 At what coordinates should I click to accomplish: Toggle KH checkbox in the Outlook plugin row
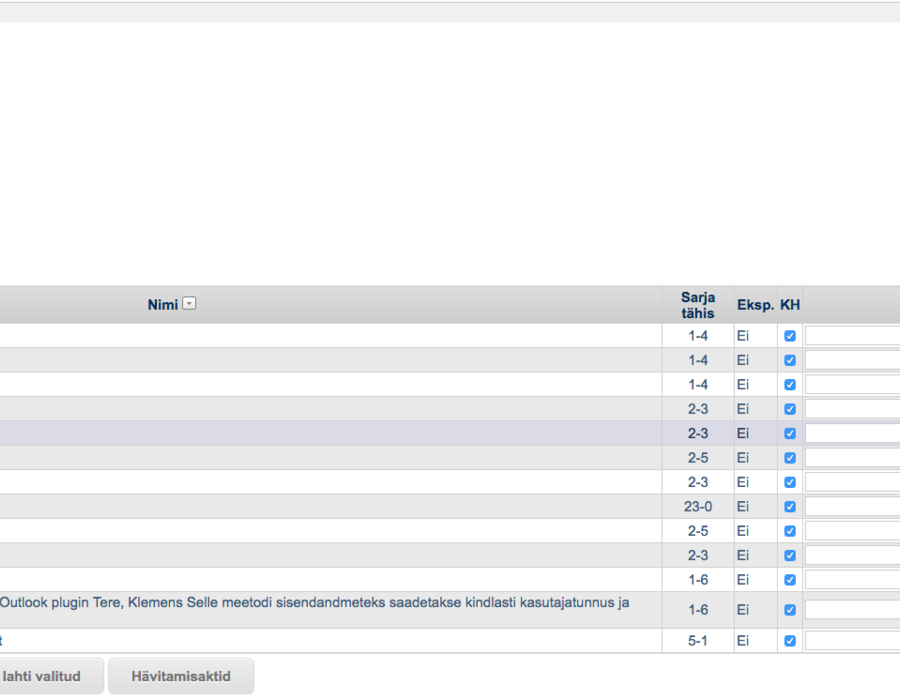pos(790,609)
